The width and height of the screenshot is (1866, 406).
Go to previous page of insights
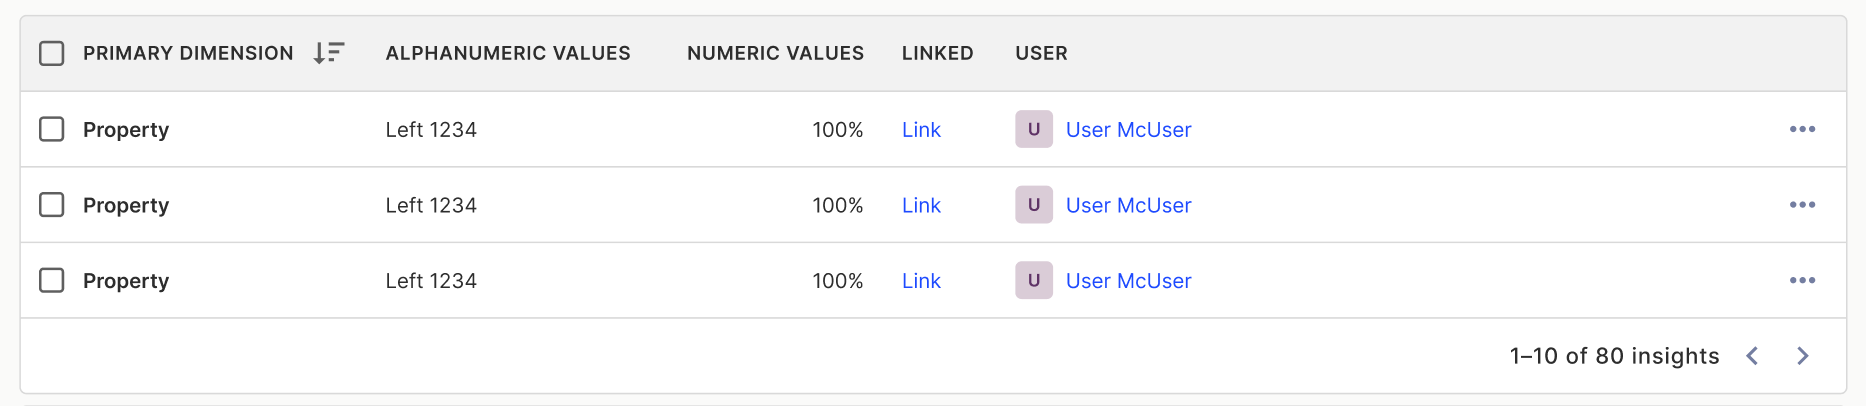tap(1752, 356)
